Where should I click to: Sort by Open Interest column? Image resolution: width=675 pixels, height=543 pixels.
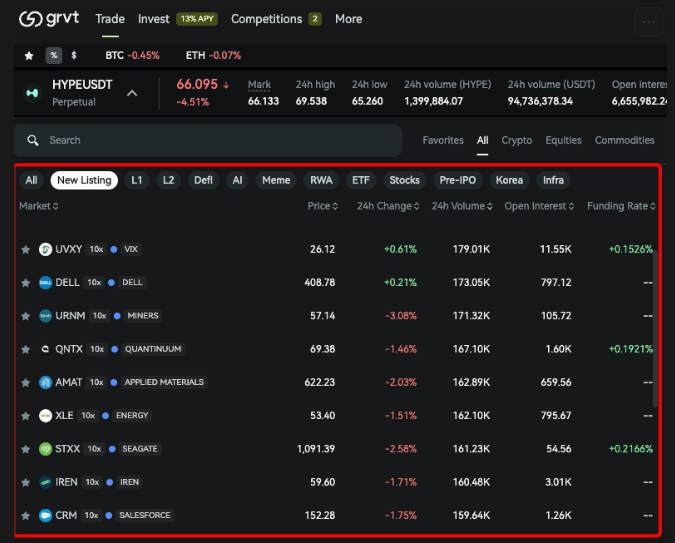click(539, 206)
